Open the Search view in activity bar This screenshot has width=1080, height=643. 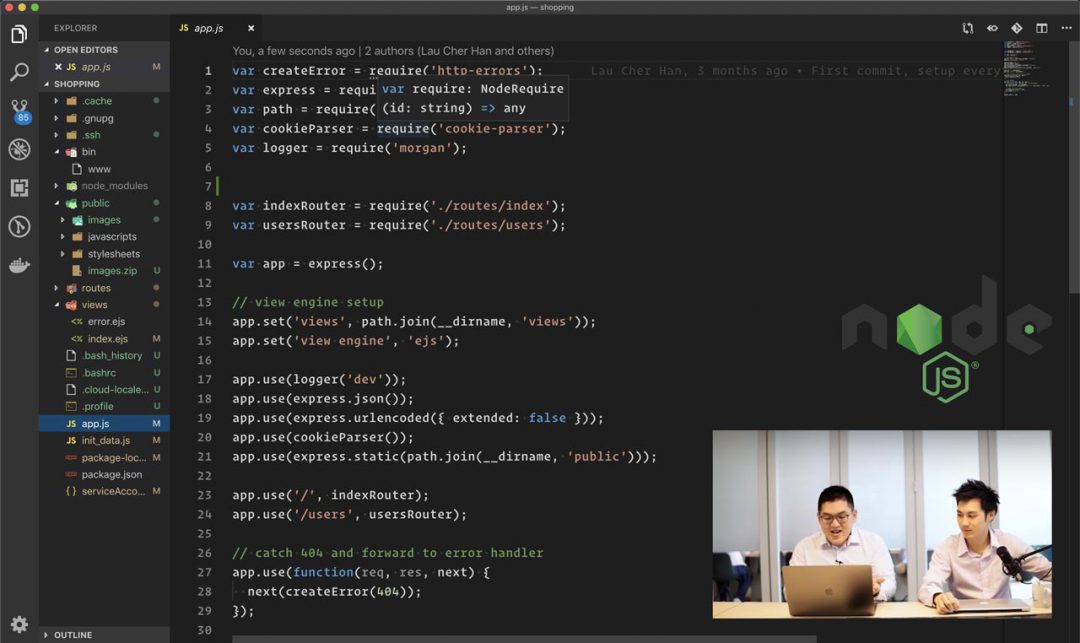[19, 71]
